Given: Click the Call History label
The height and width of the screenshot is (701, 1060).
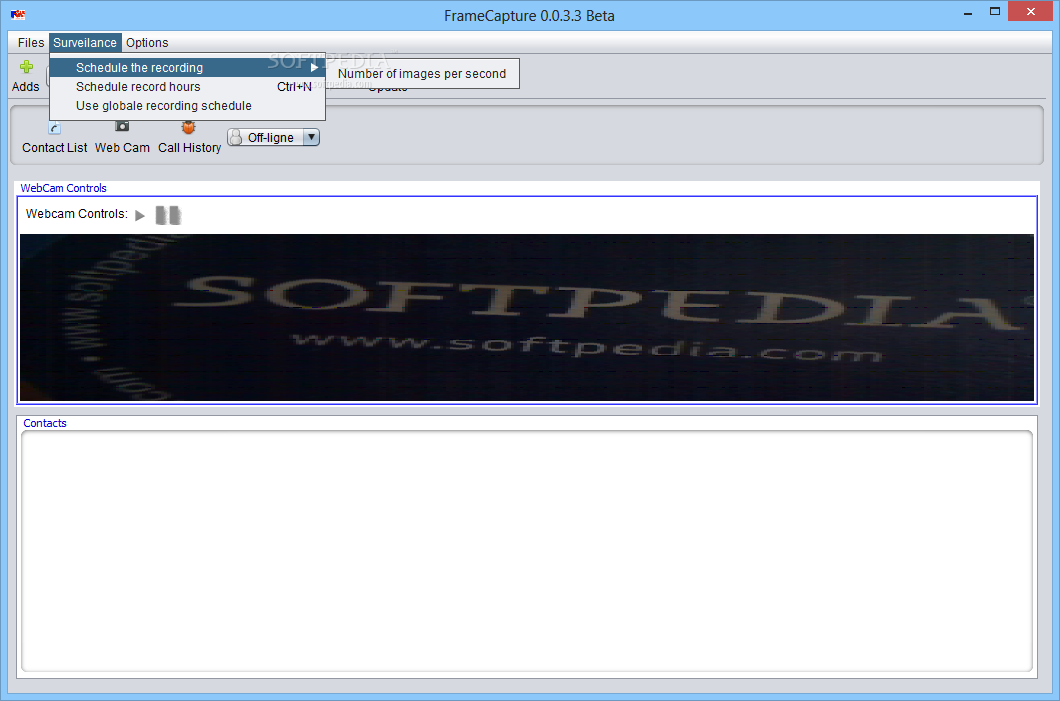Looking at the screenshot, I should coord(189,147).
